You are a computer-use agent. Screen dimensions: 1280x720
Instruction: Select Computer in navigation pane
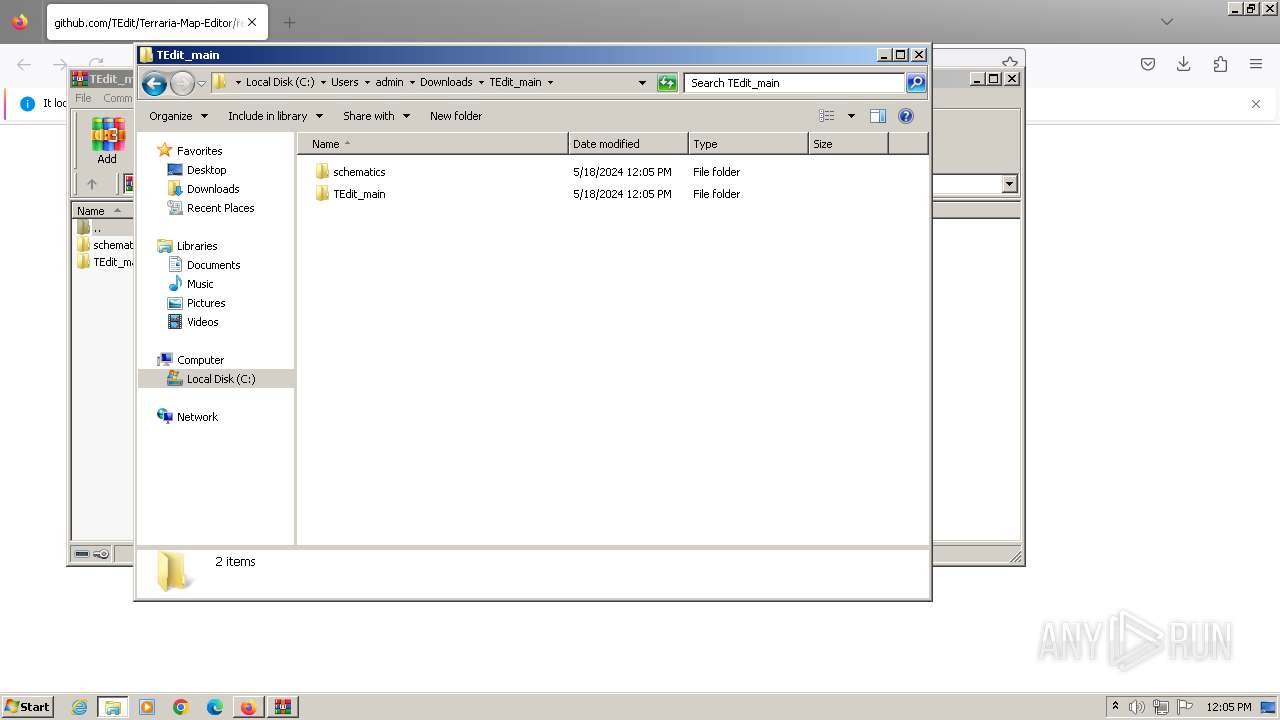click(x=200, y=360)
